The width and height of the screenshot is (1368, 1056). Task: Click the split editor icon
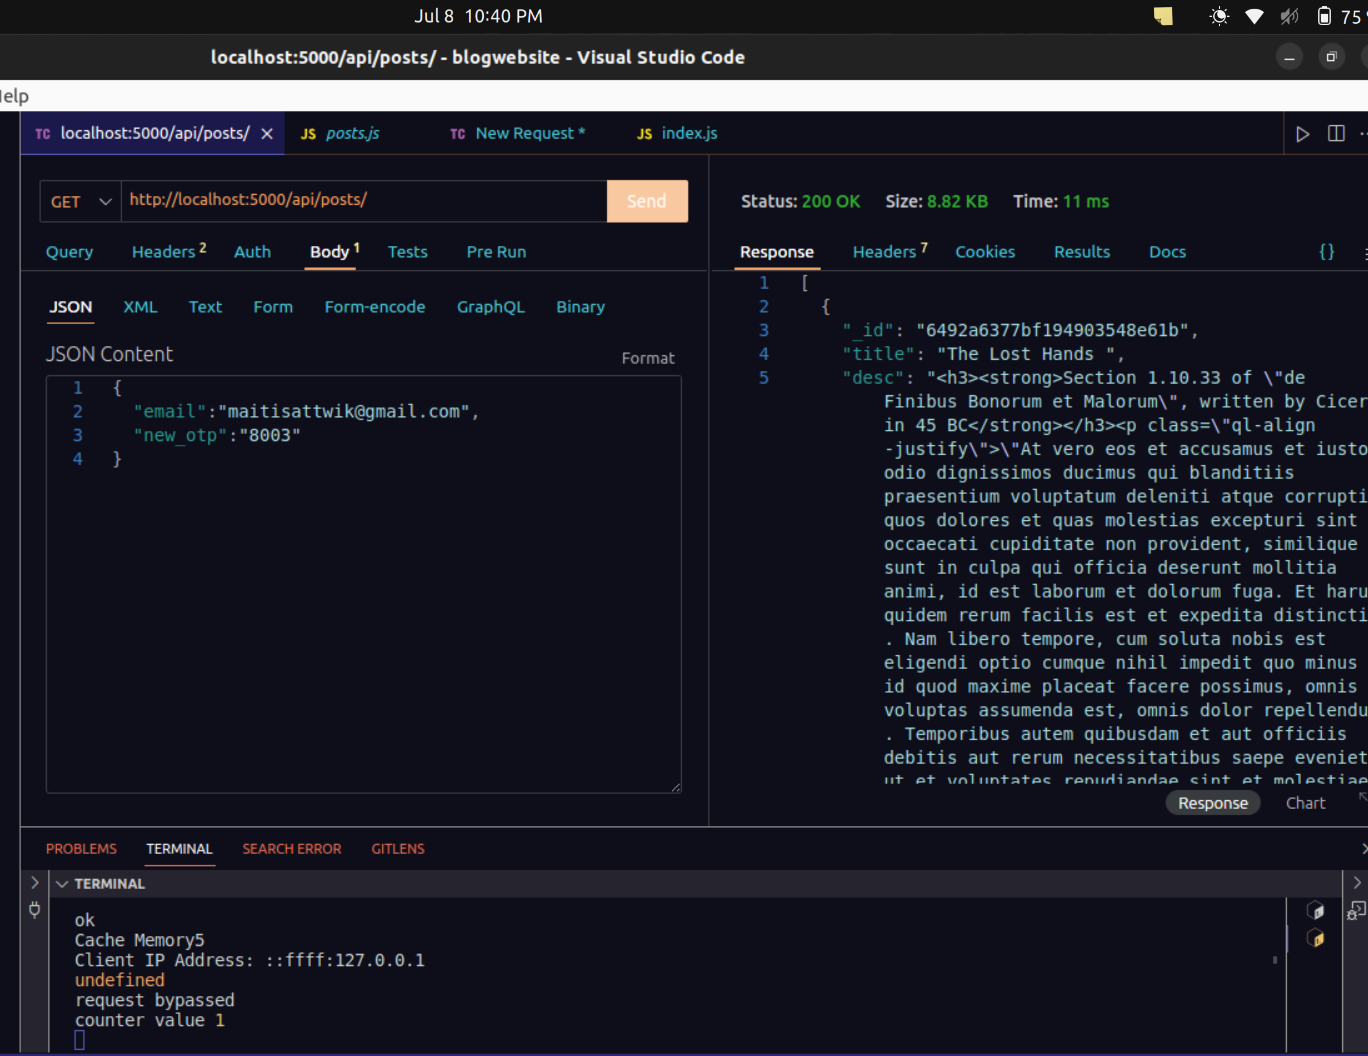click(1336, 134)
